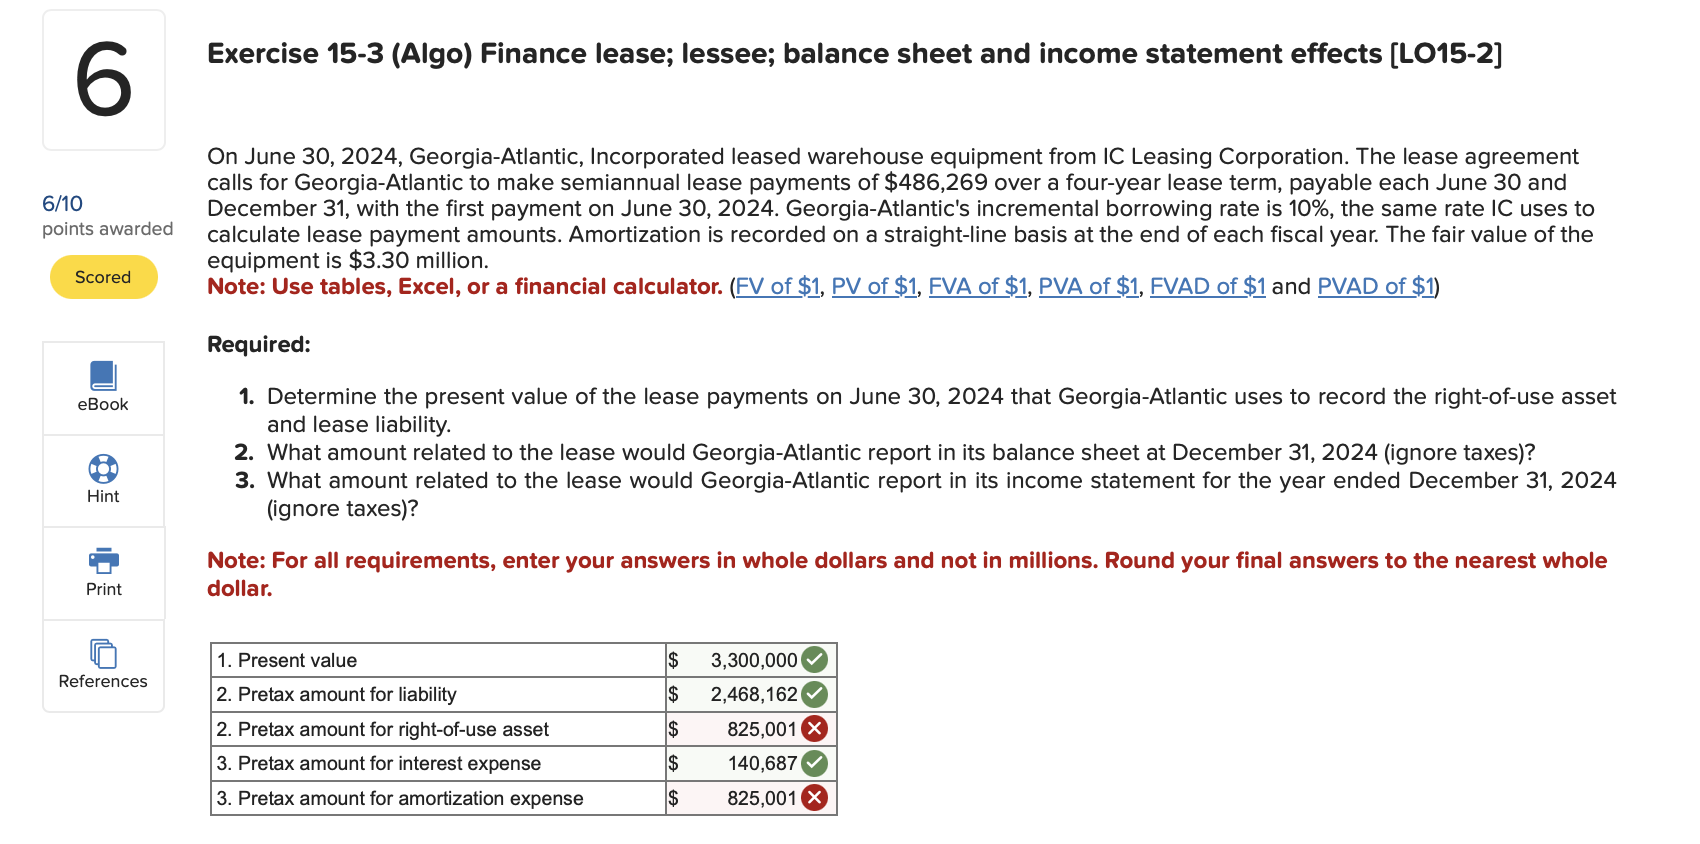Image resolution: width=1700 pixels, height=844 pixels.
Task: Open the FV of $1 table link
Action: pyautogui.click(x=777, y=287)
